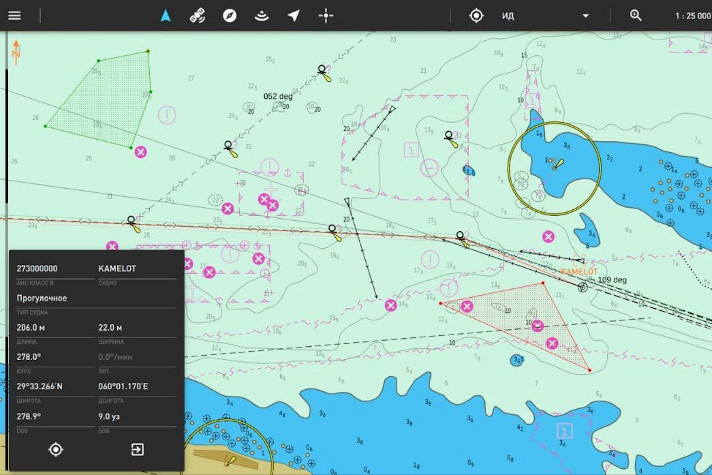Click the 273000000 MMSI field
The width and height of the screenshot is (712, 475).
tap(37, 268)
